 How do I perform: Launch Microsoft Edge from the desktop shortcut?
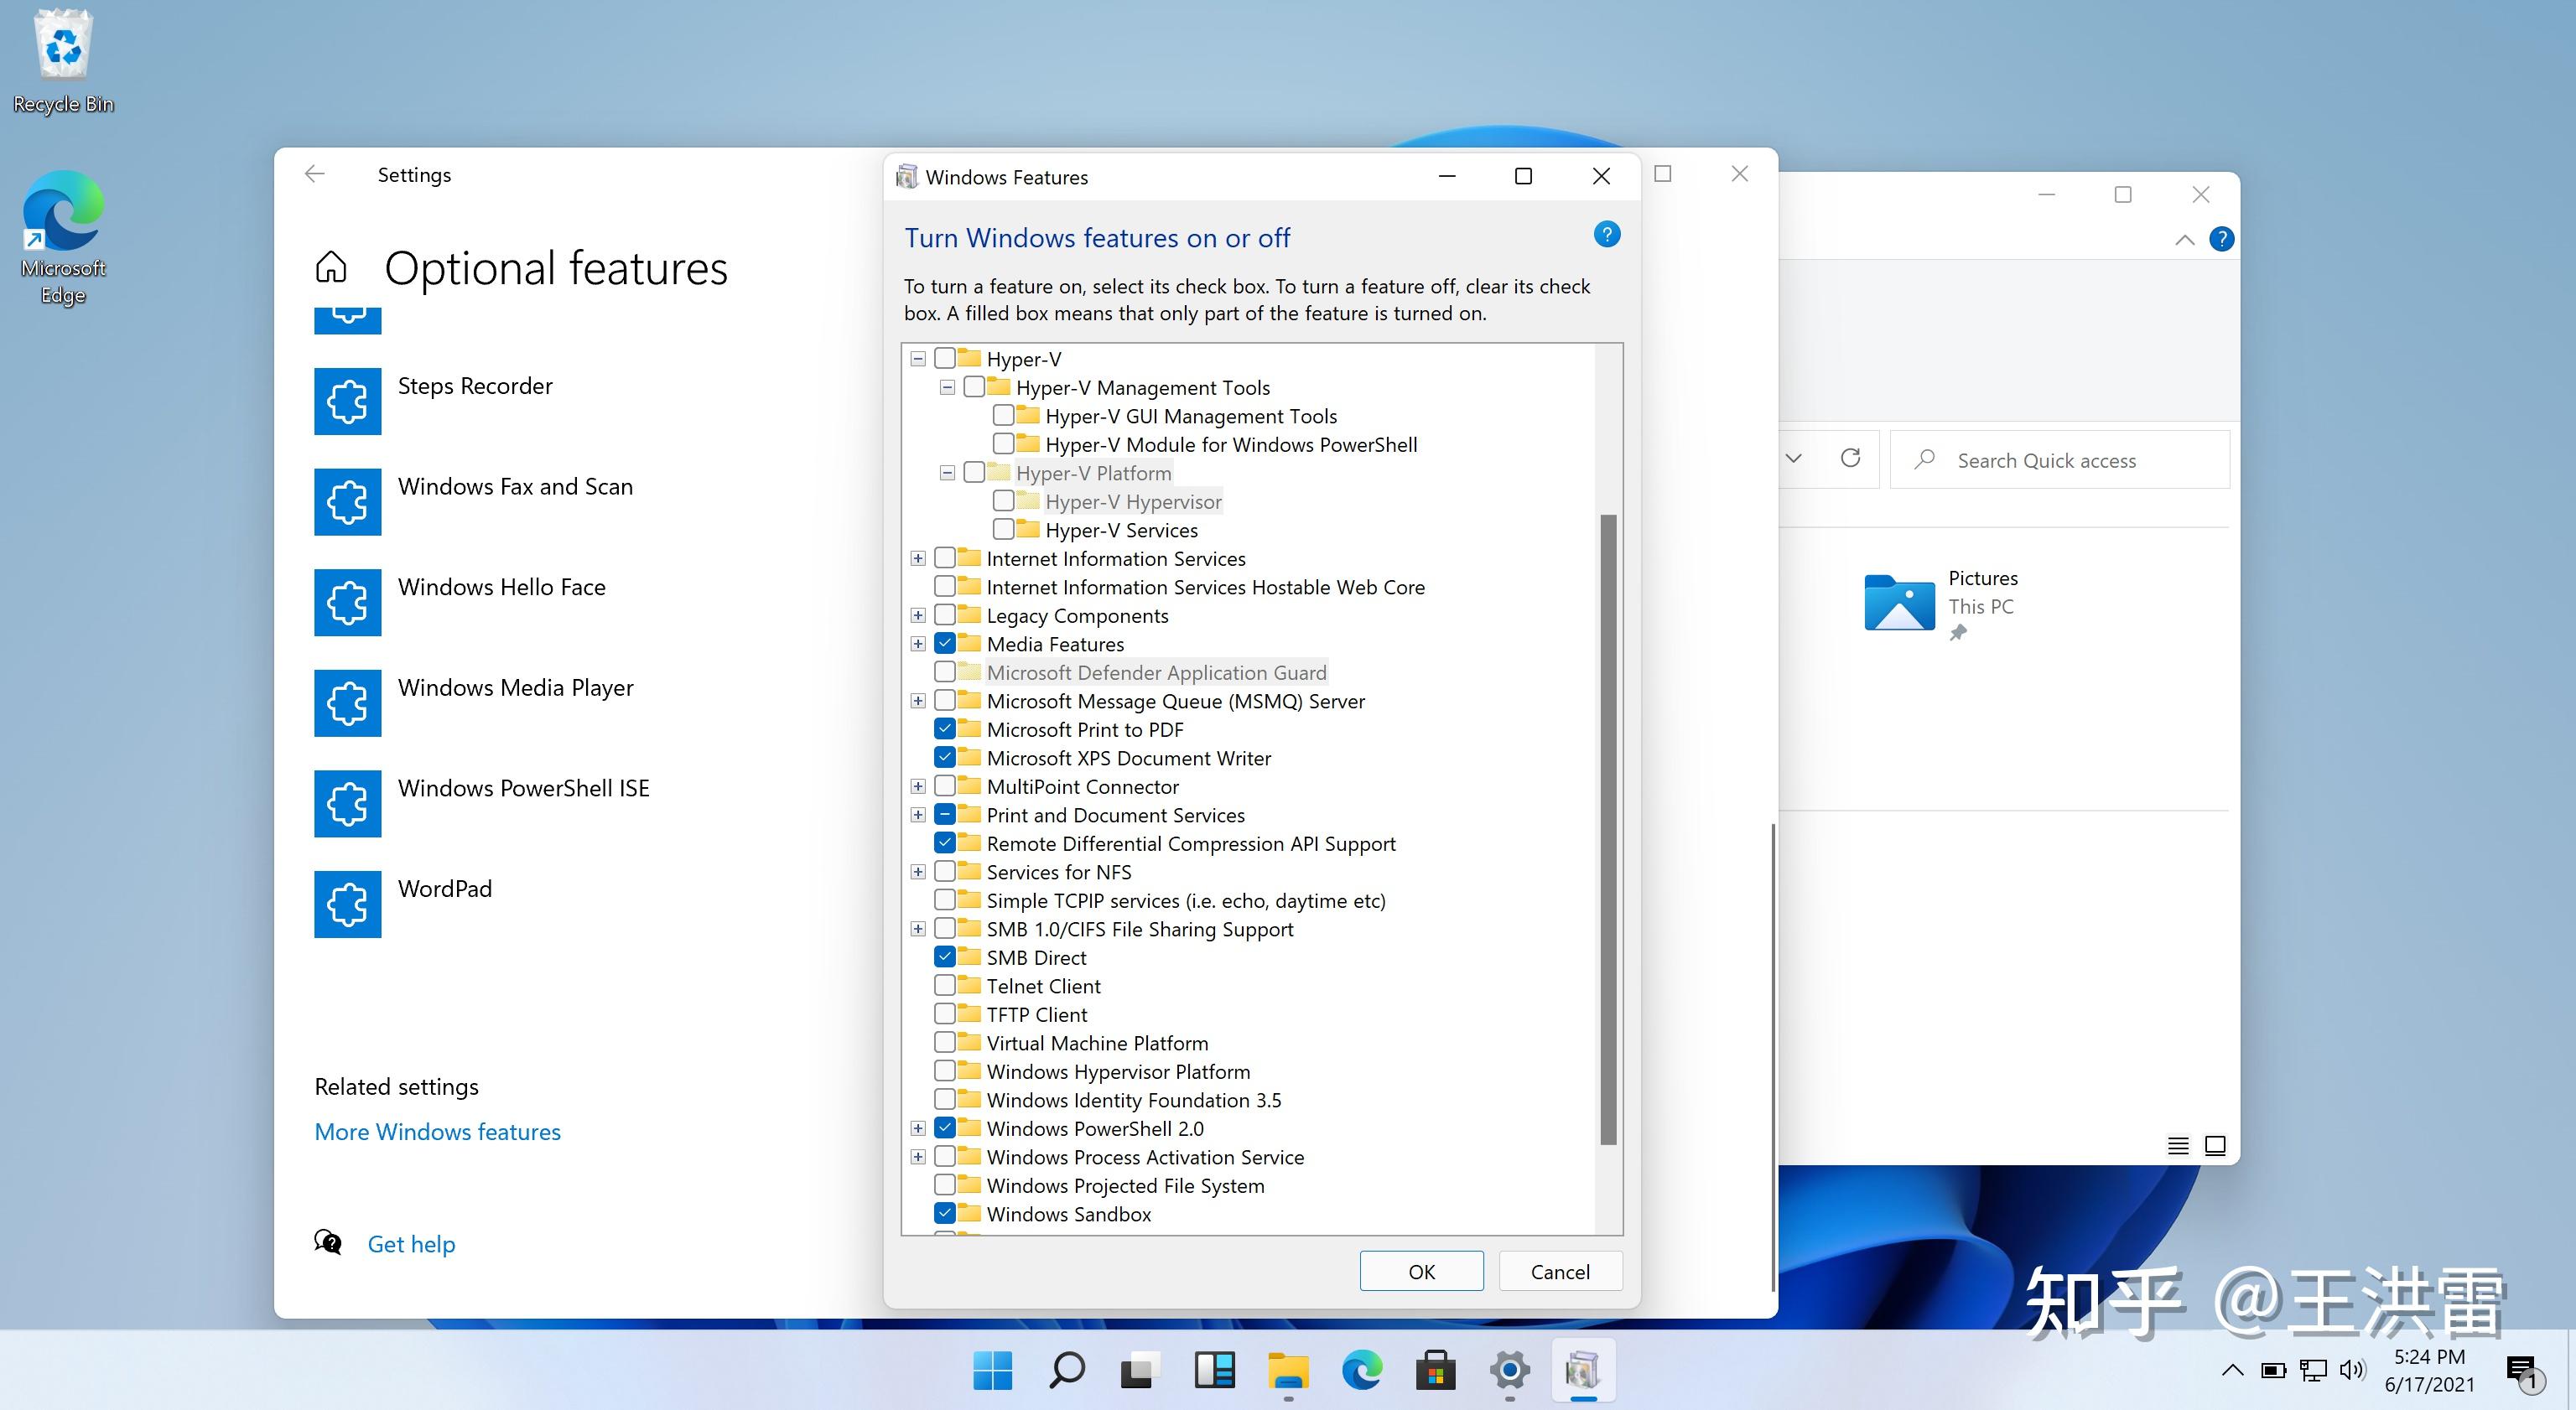click(63, 238)
